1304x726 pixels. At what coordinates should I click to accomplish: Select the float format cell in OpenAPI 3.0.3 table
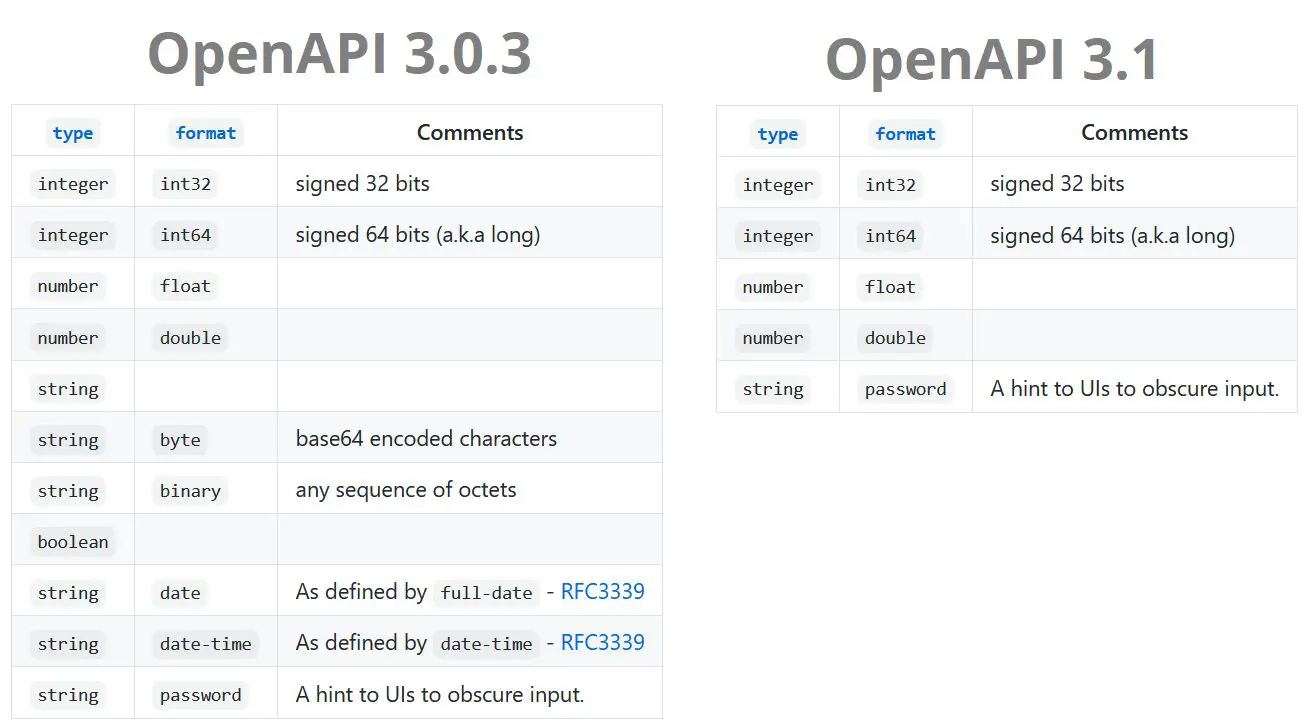(x=185, y=286)
